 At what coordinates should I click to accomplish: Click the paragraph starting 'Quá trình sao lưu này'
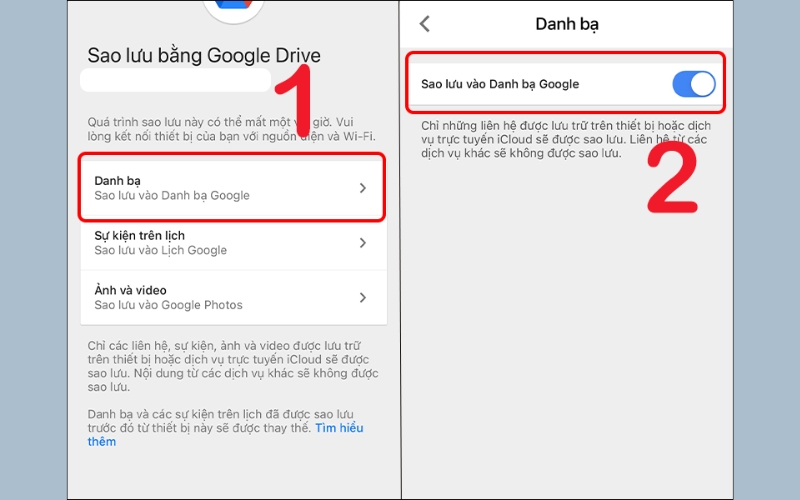[x=232, y=129]
